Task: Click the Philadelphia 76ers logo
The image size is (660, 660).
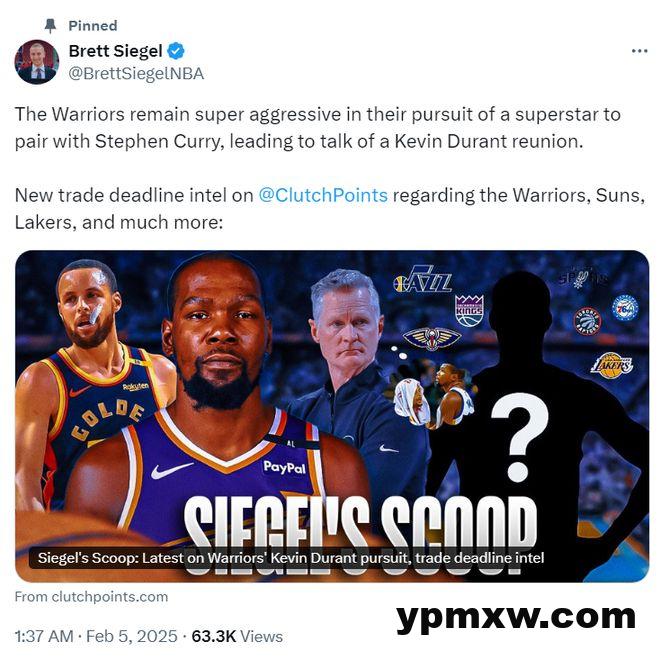Action: [625, 308]
